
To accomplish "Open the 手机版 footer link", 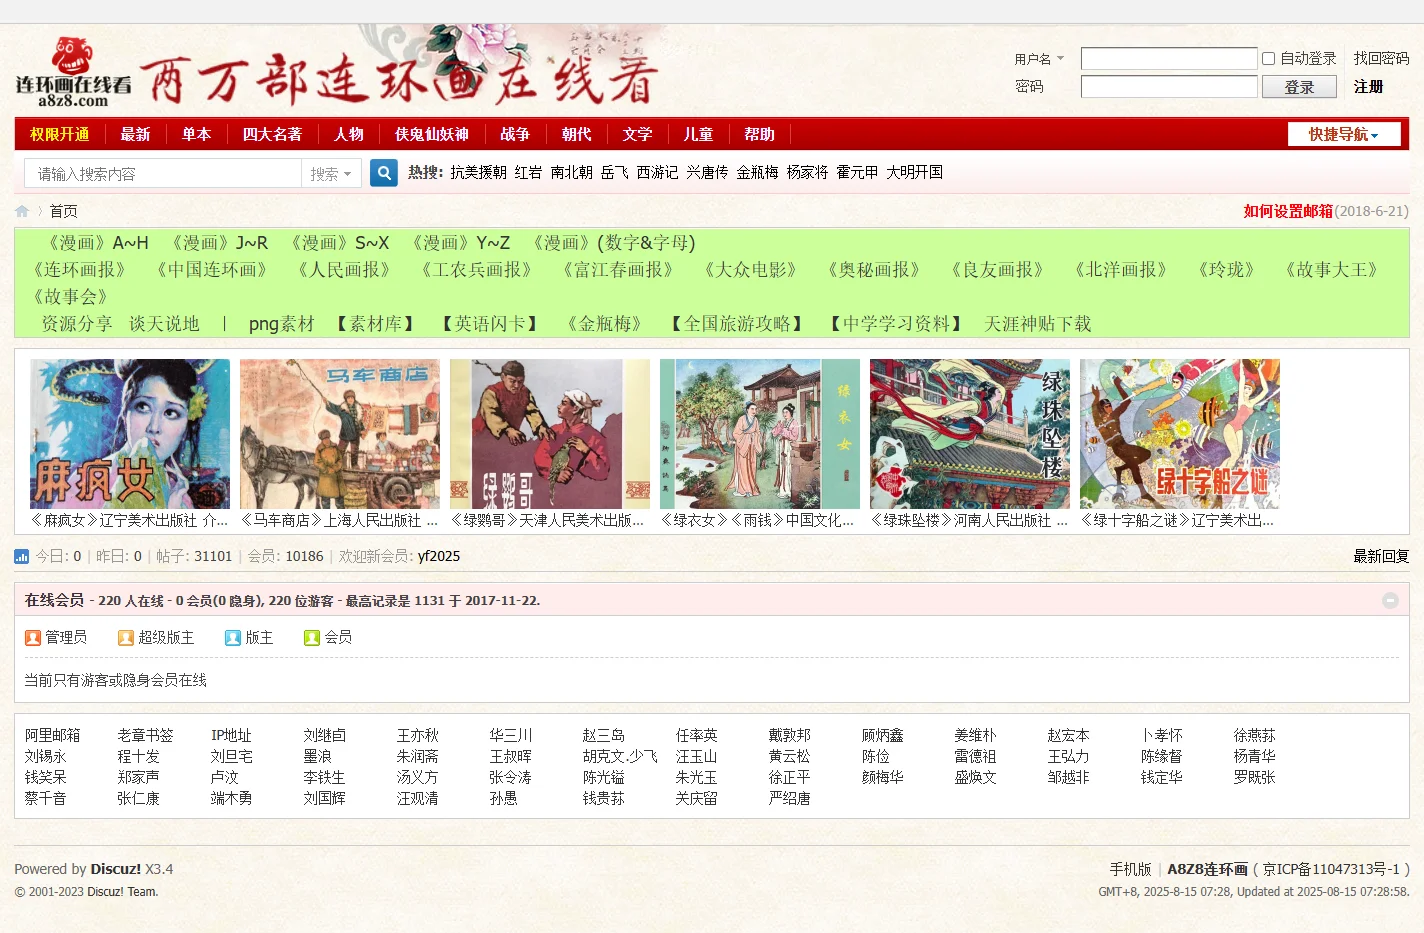I will (x=1130, y=869).
